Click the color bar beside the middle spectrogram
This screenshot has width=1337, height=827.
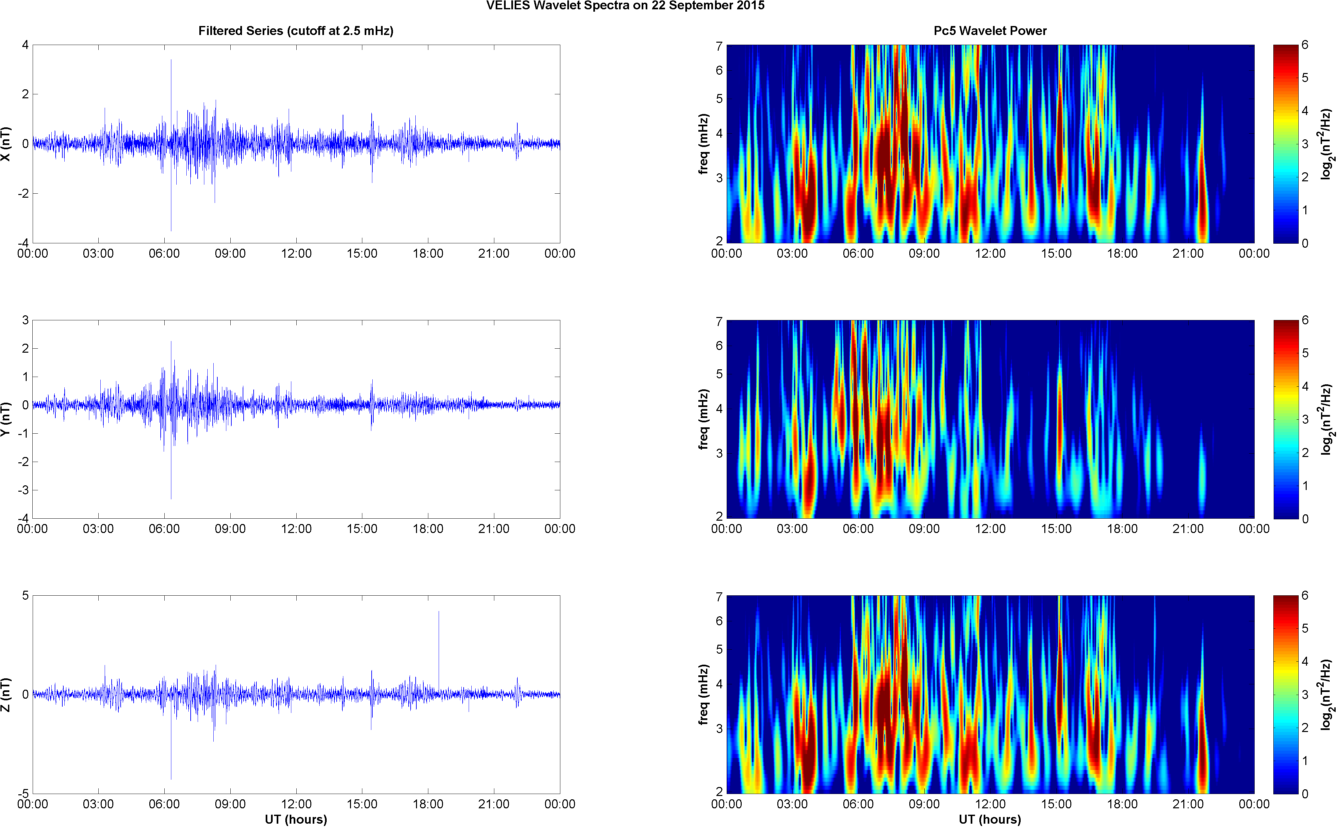[1285, 418]
